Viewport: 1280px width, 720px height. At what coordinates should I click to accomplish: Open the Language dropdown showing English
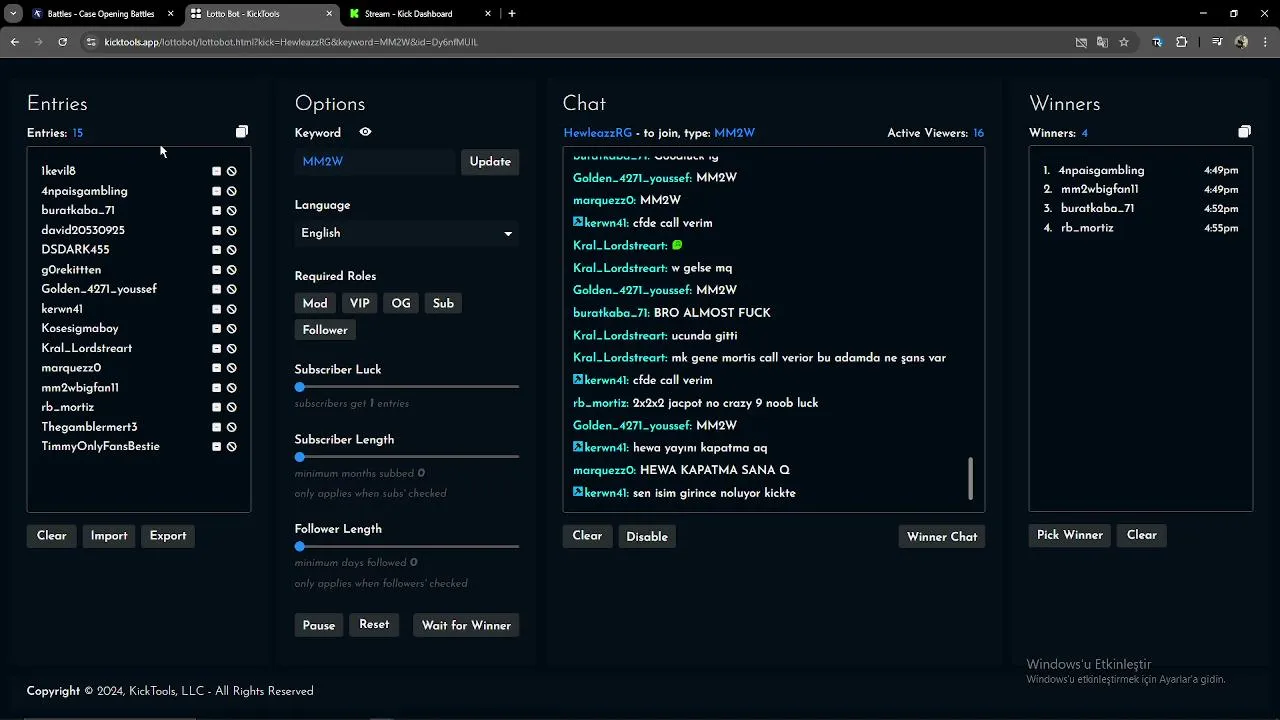[407, 233]
